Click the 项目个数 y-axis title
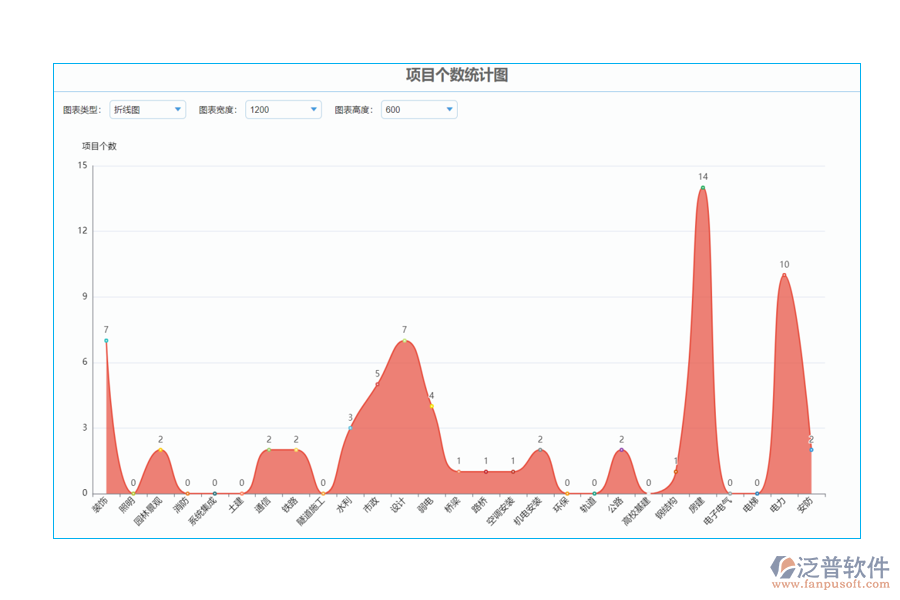 [x=99, y=146]
